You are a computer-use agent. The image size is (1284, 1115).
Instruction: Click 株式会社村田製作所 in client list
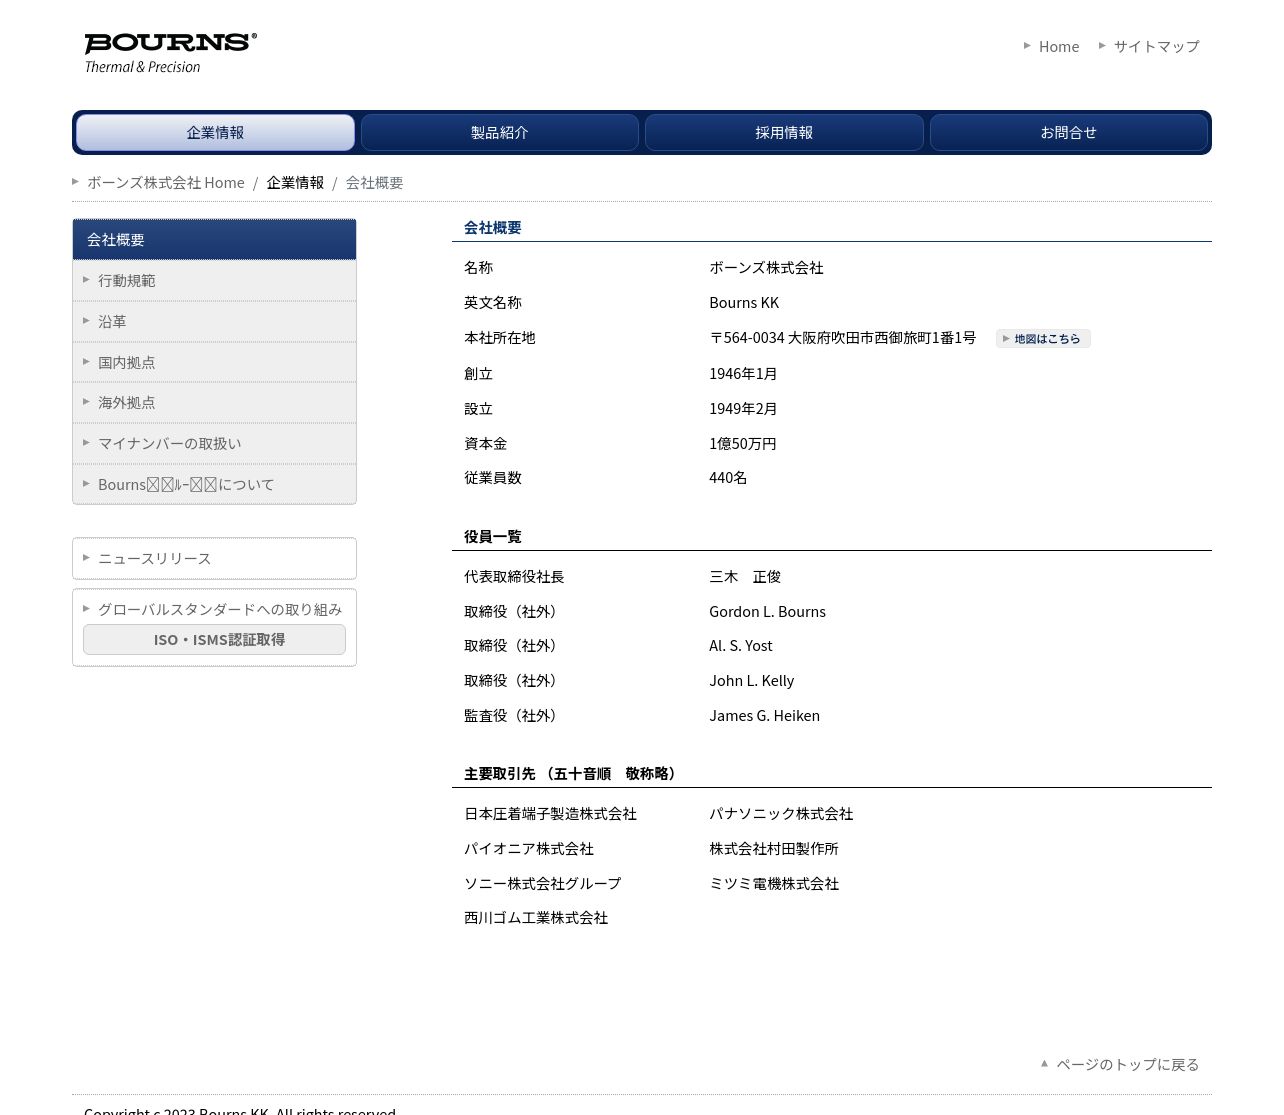(x=774, y=849)
